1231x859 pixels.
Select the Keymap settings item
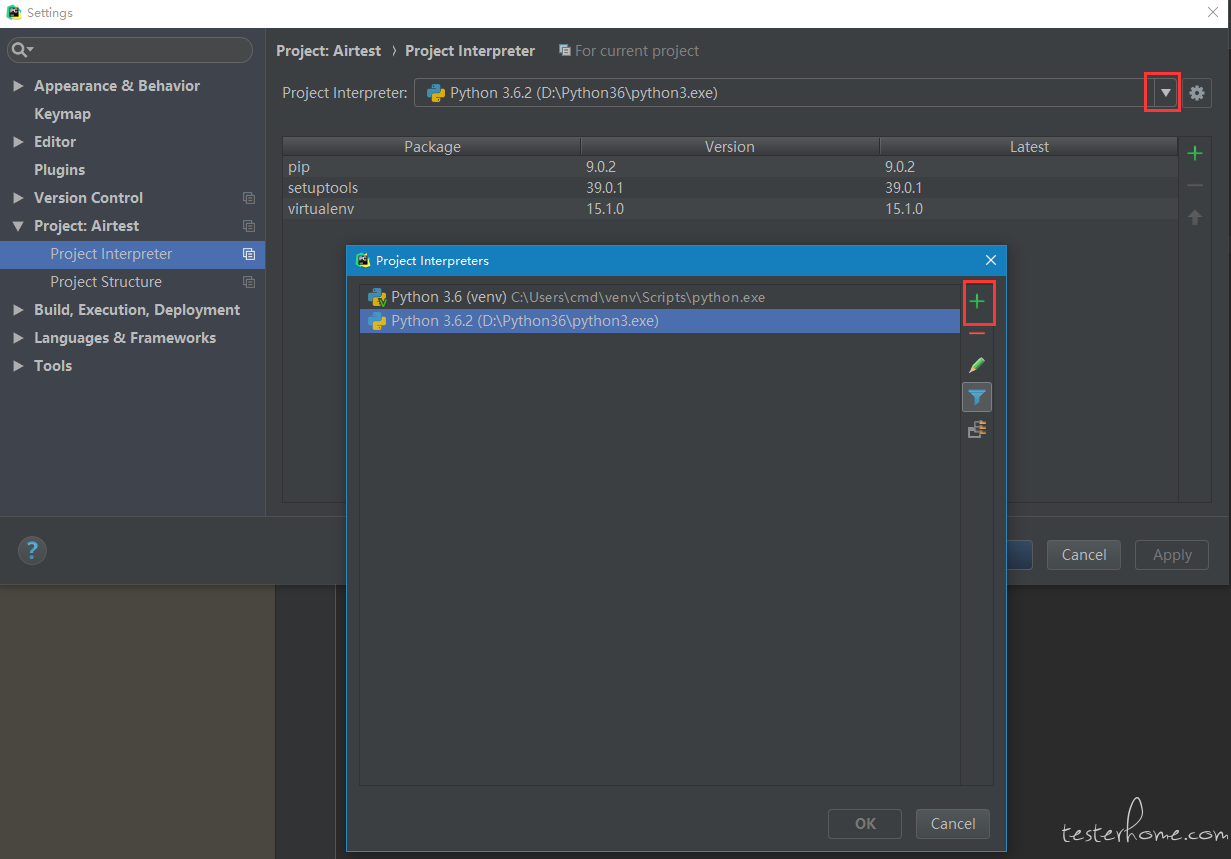(62, 114)
